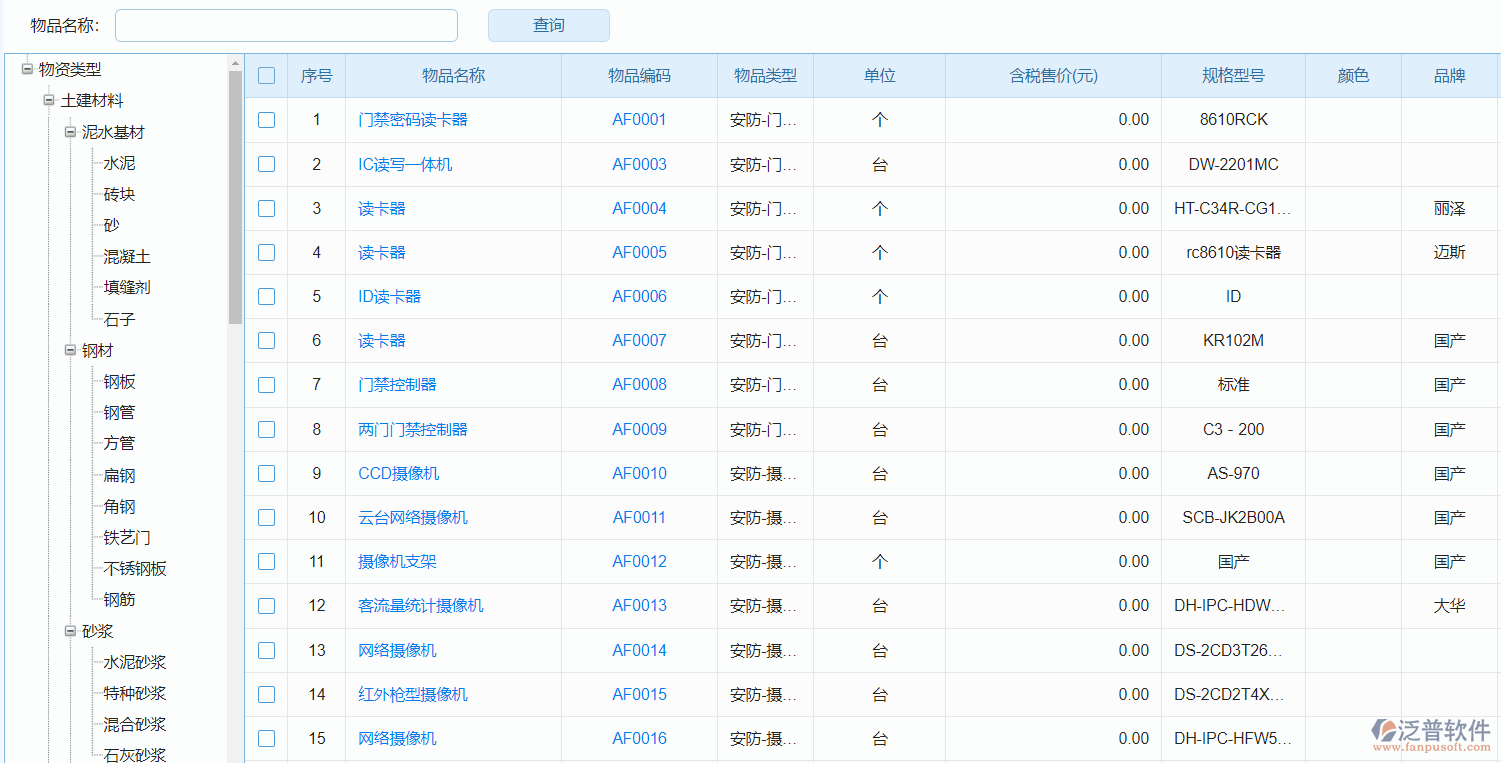Select 混凝土 in the category tree

(127, 257)
